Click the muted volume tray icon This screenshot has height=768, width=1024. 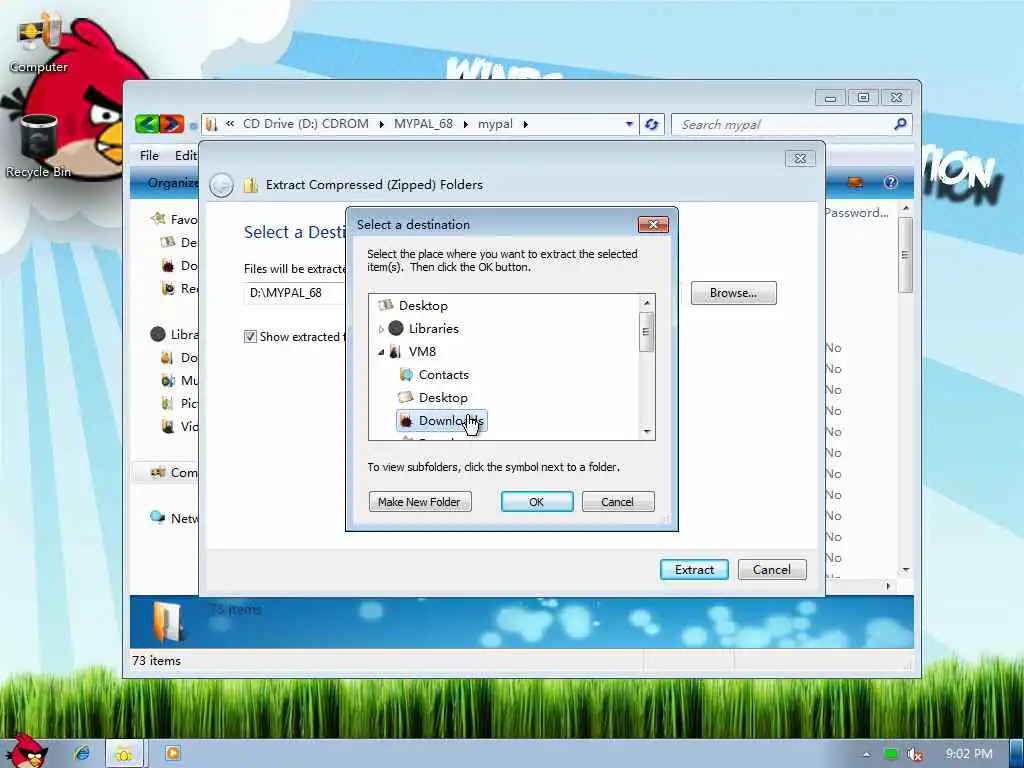pos(914,754)
